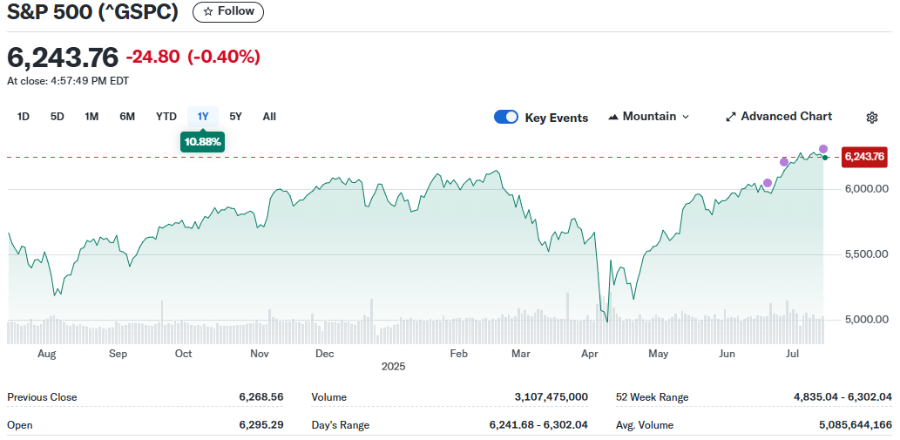Click the Nov x-axis label

pos(260,354)
